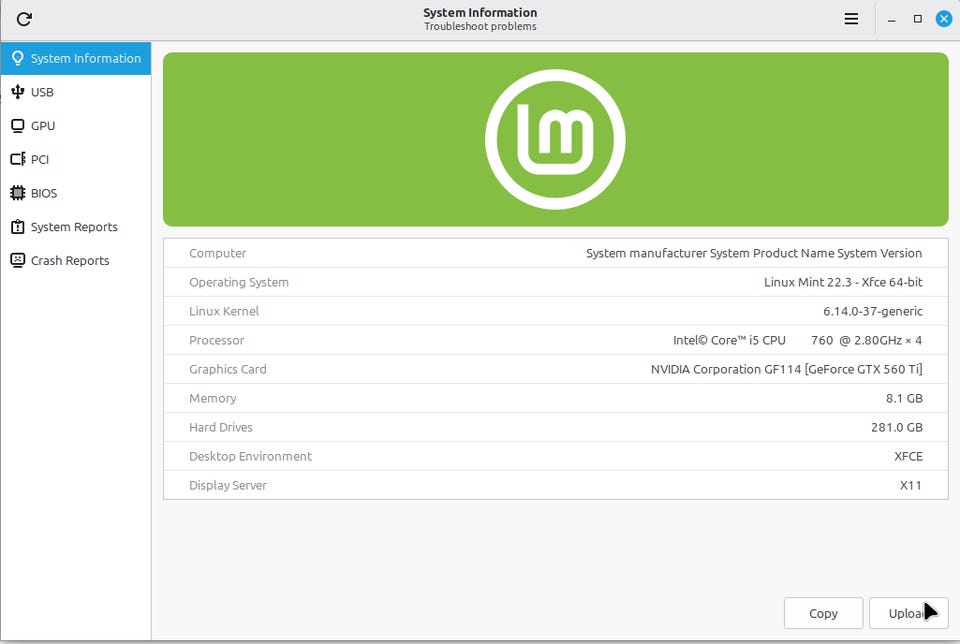Click the 'Desktop Environment' label

(x=250, y=456)
